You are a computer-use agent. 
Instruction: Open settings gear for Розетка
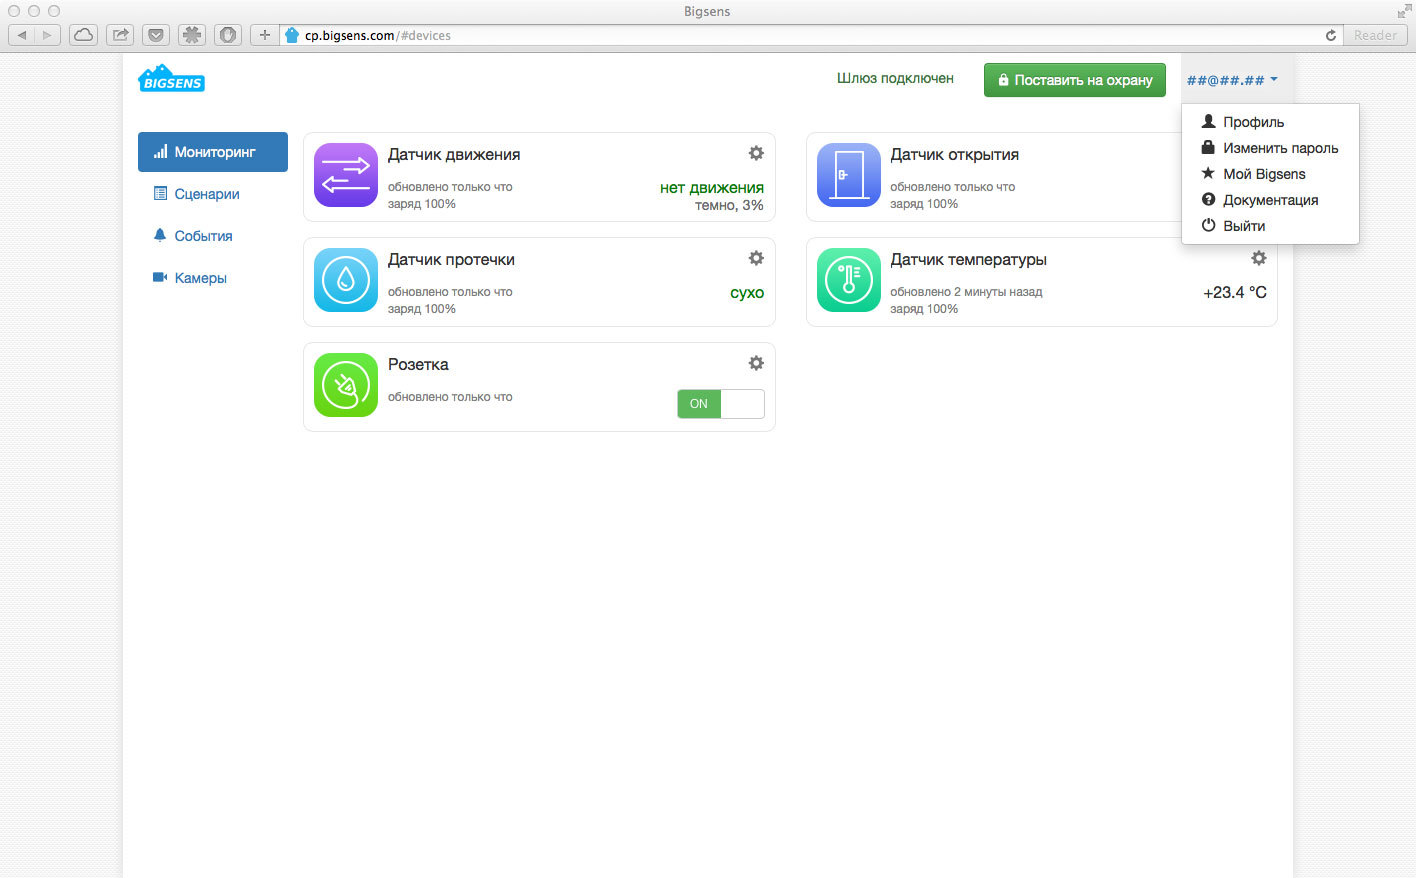point(756,363)
